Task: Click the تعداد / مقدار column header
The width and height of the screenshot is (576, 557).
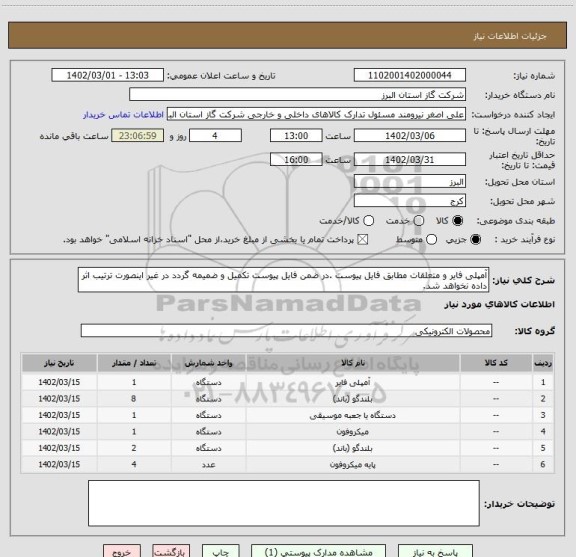Action: click(x=134, y=363)
